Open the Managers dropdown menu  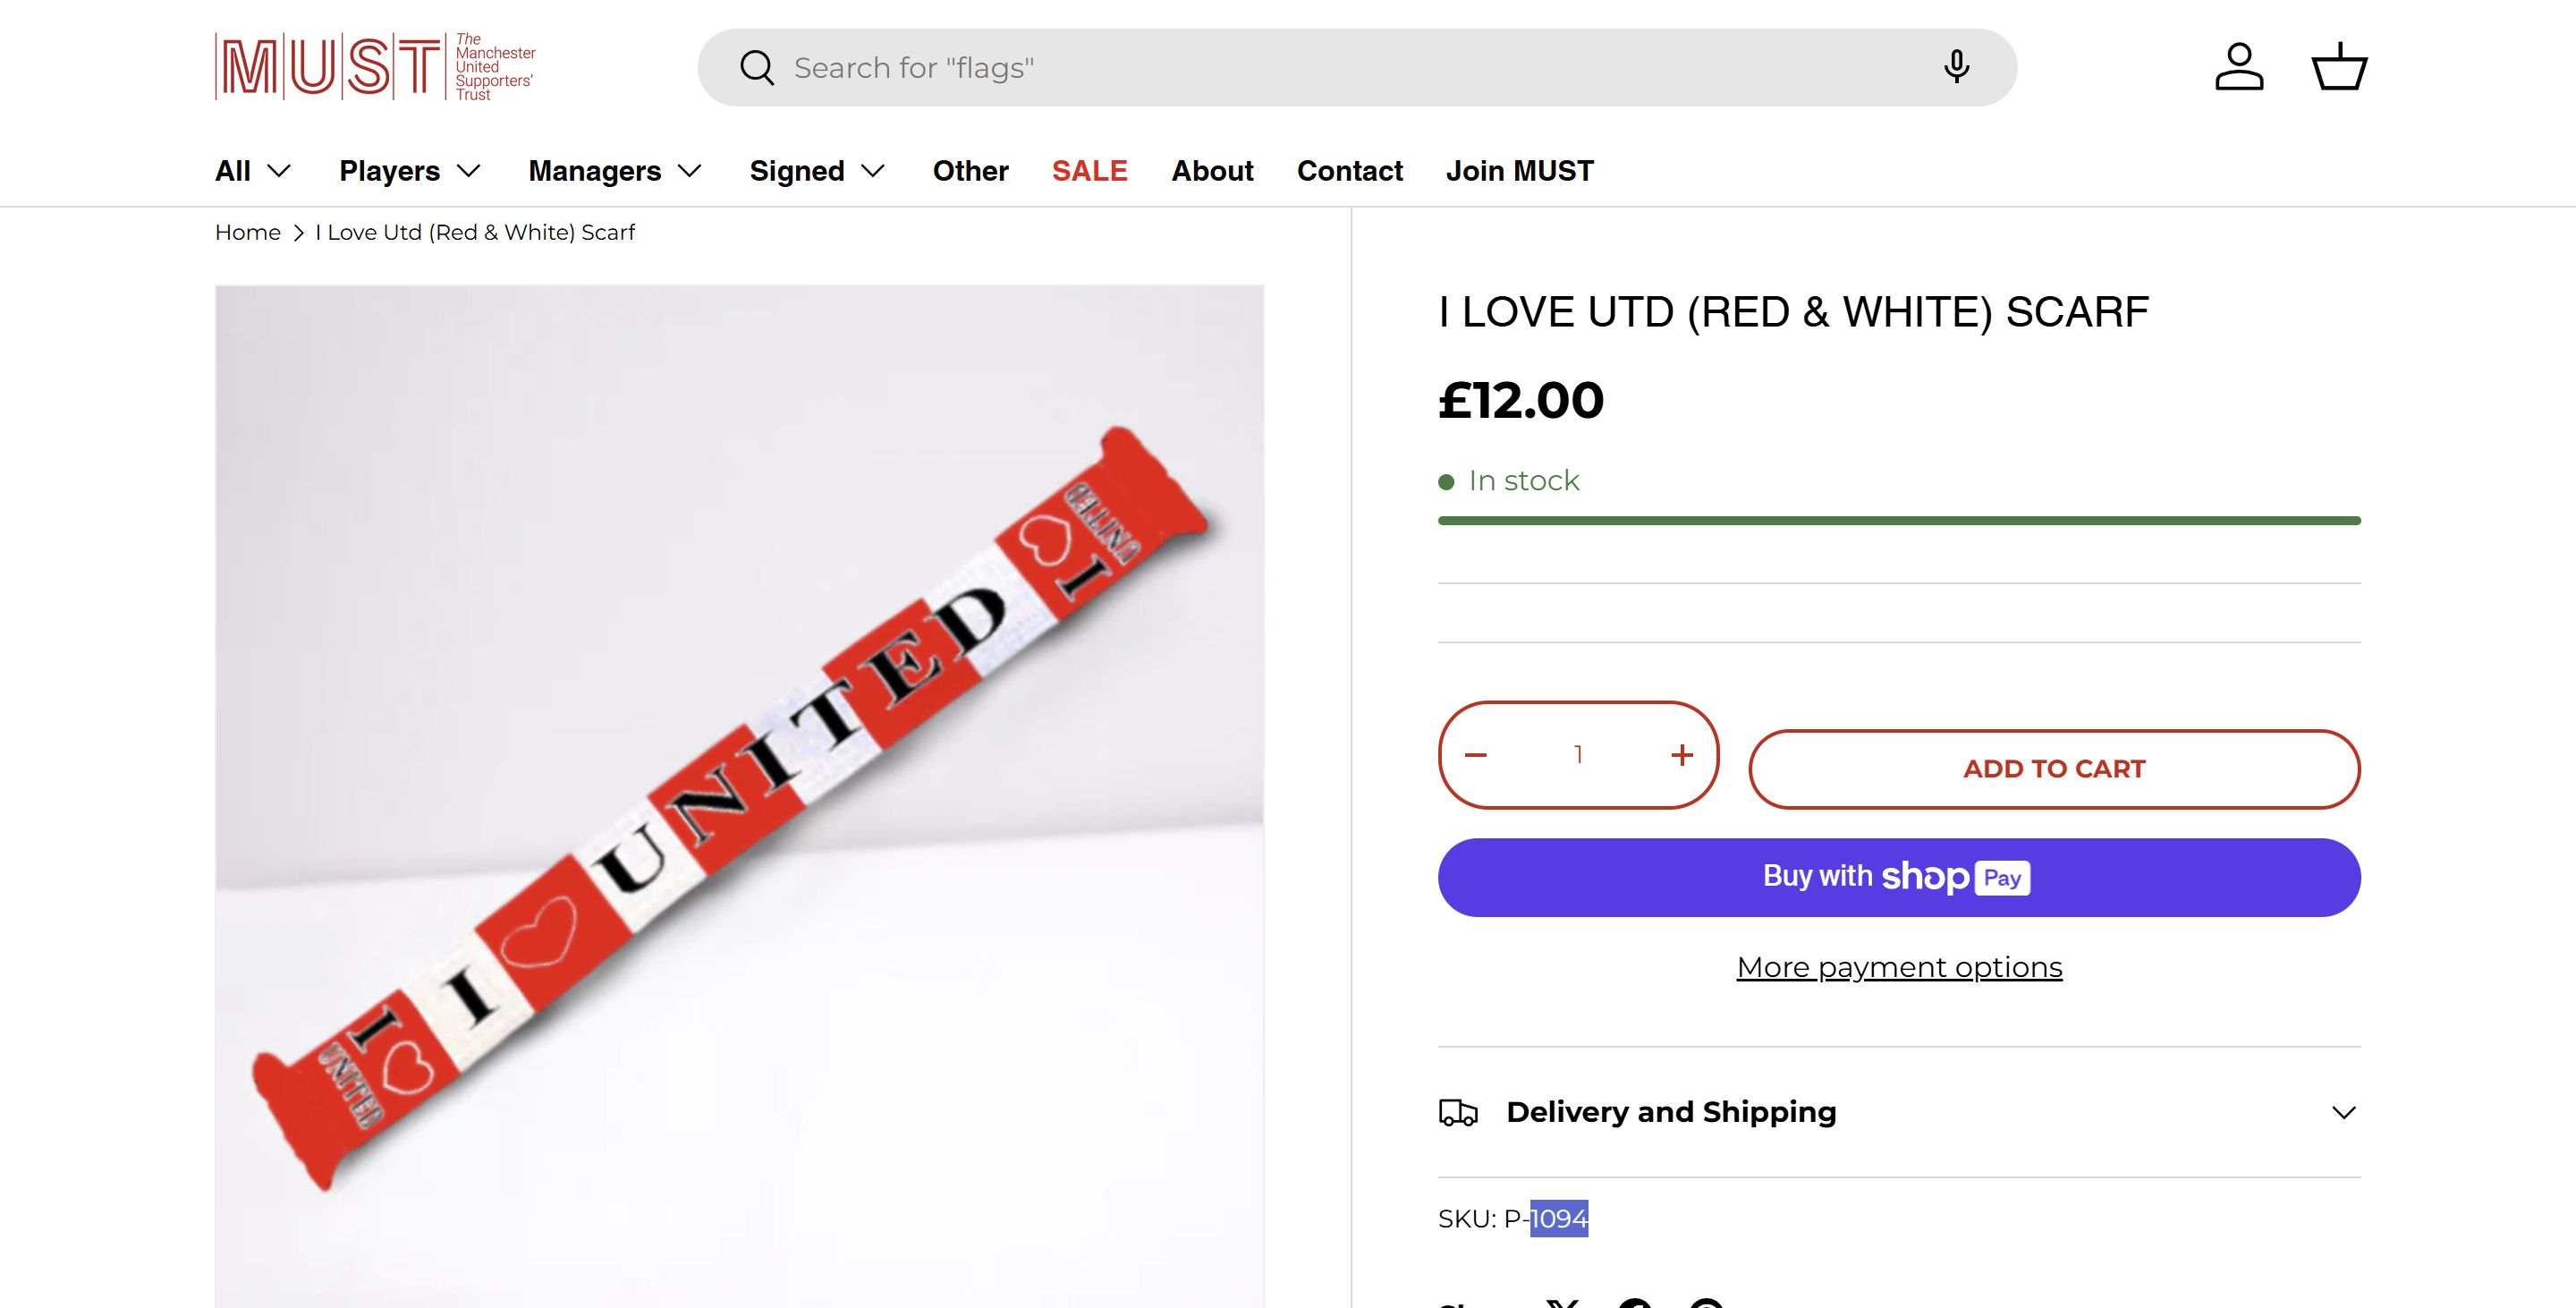tap(614, 171)
